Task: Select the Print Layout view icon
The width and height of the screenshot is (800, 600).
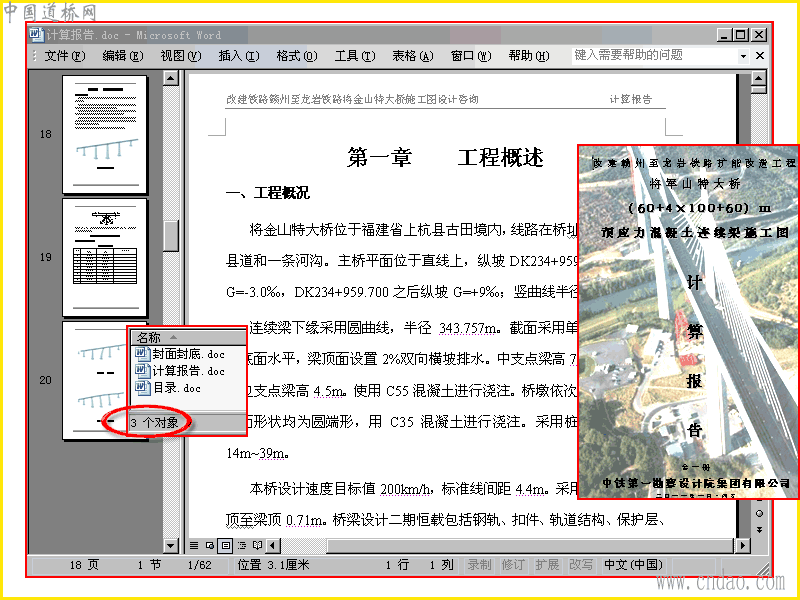Action: 225,545
